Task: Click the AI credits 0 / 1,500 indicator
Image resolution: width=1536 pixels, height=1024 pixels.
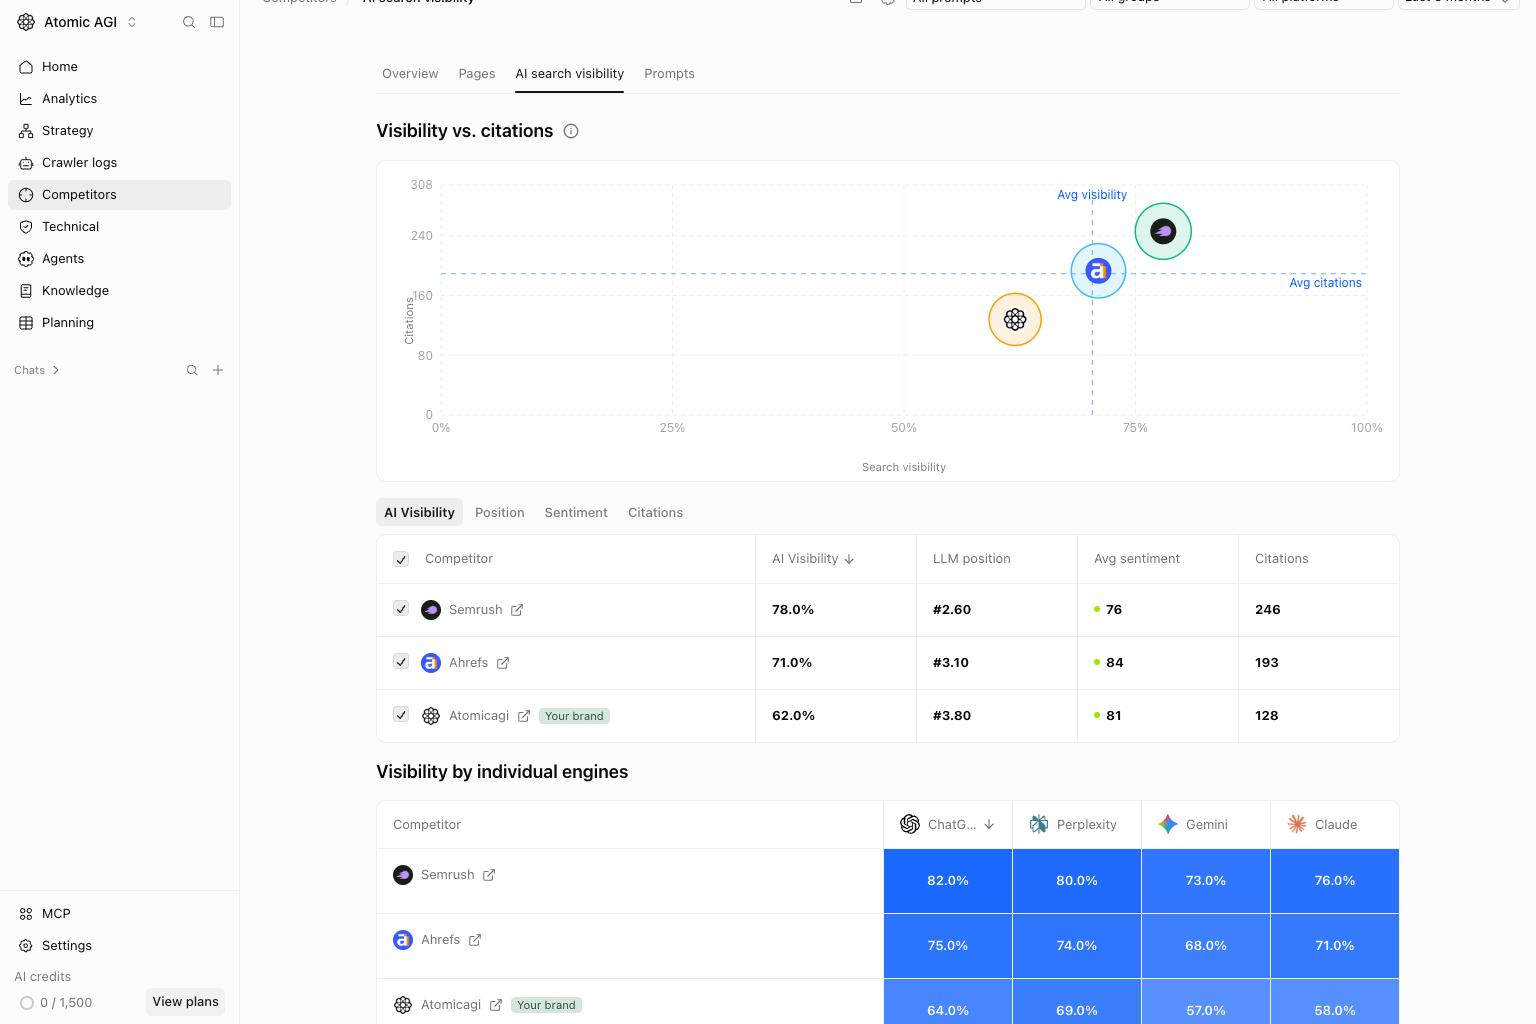Action: (56, 1003)
